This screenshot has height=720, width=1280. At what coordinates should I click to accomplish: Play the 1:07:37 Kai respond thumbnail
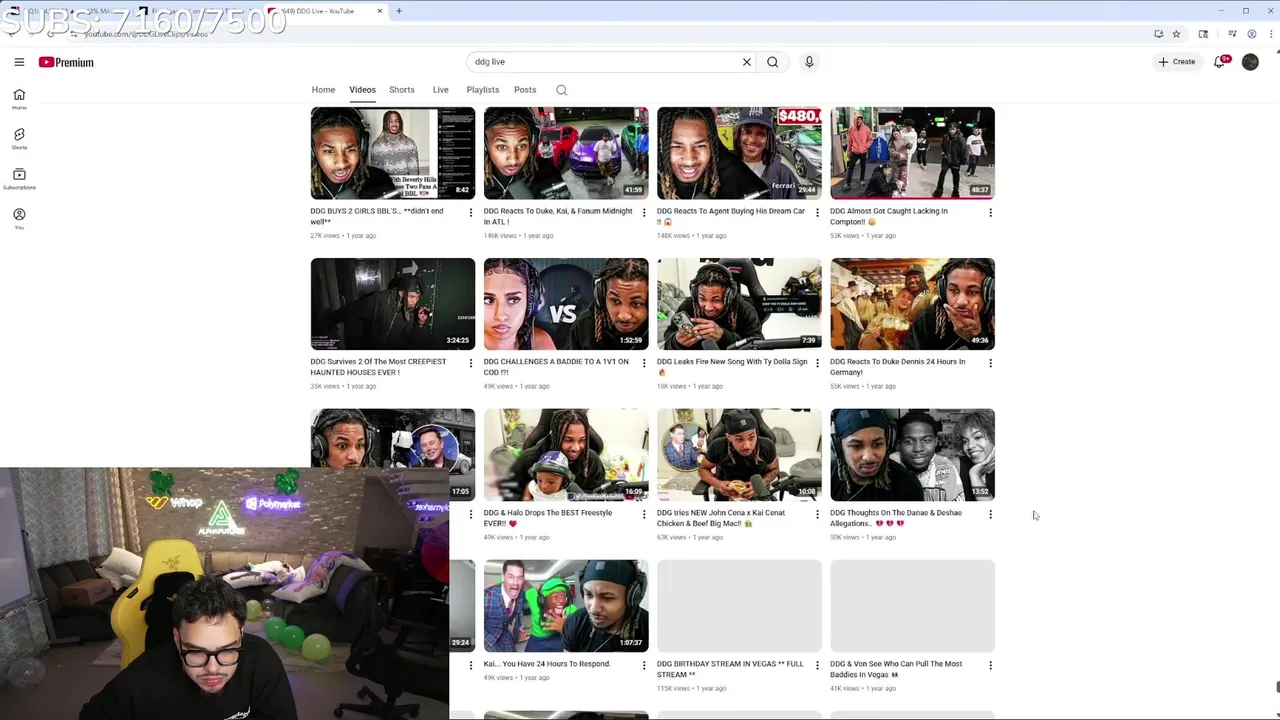[566, 606]
